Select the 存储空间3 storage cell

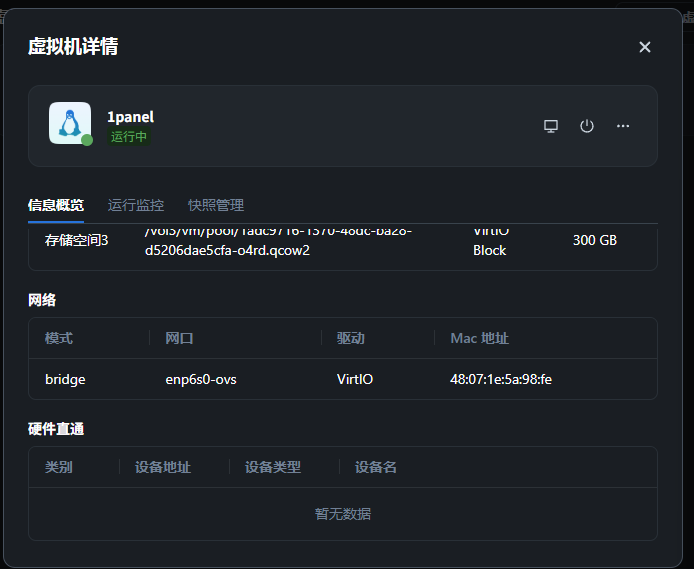(76, 240)
